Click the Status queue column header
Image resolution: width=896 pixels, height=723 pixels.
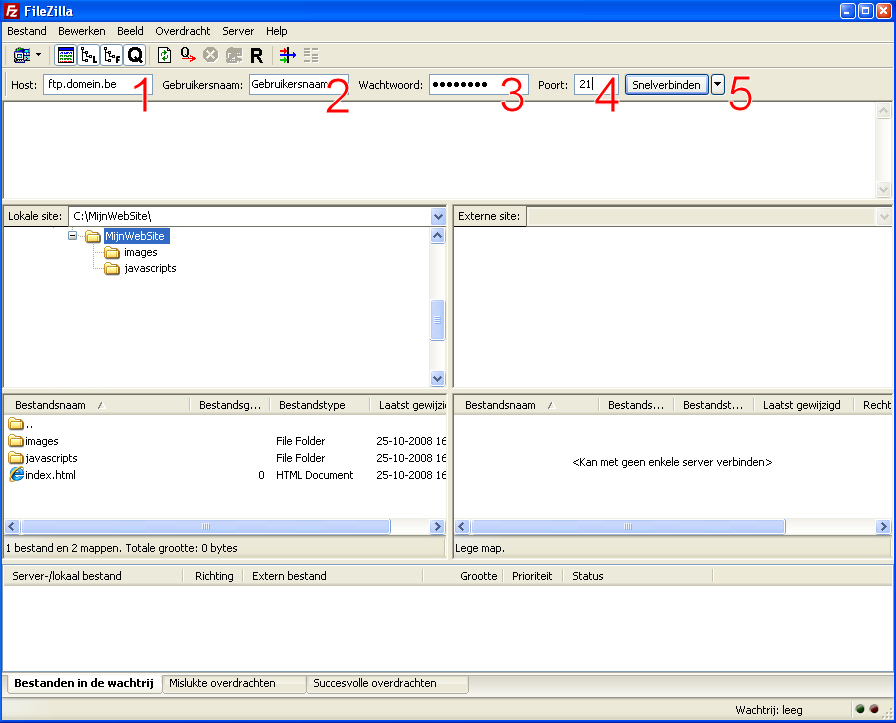638,576
